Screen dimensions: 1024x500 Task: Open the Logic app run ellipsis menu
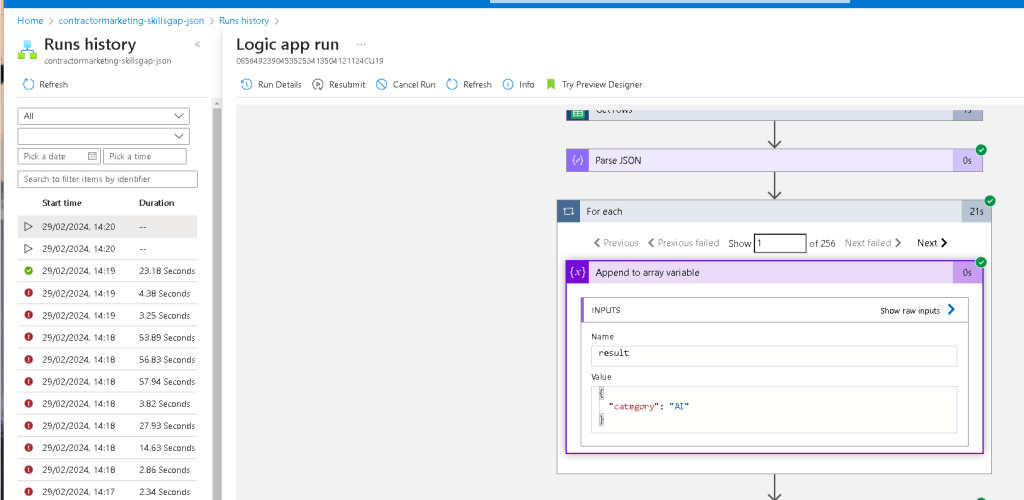coord(361,44)
